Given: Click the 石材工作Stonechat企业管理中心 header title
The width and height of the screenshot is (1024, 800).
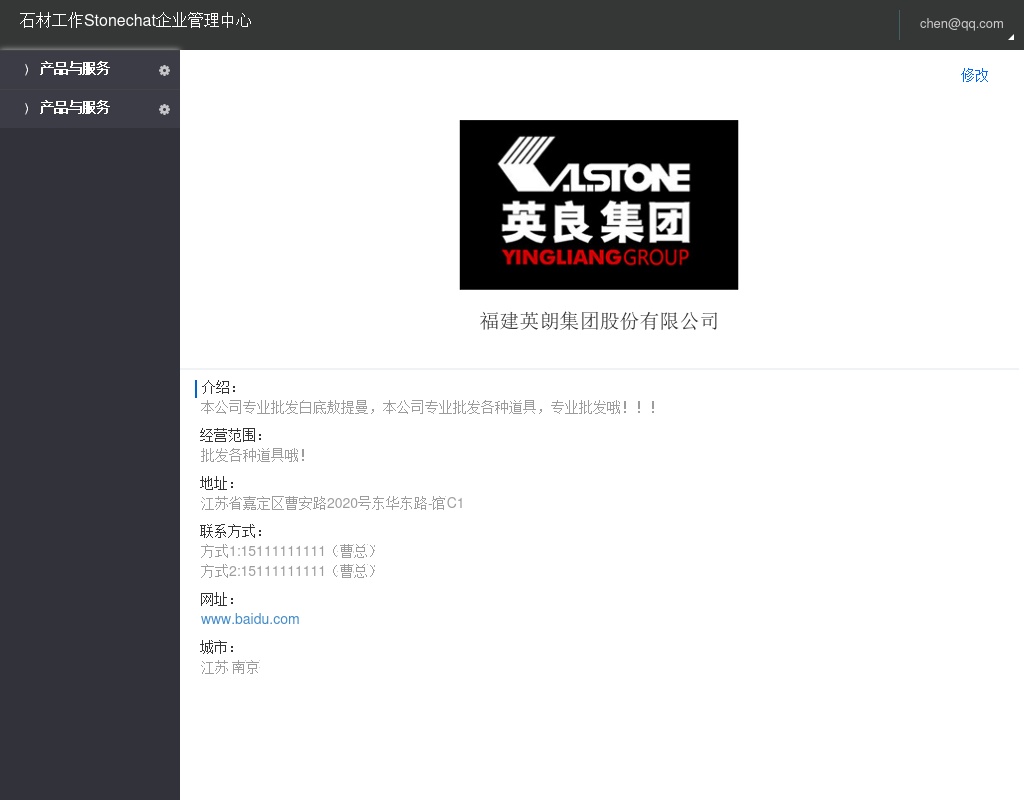Looking at the screenshot, I should pos(136,20).
